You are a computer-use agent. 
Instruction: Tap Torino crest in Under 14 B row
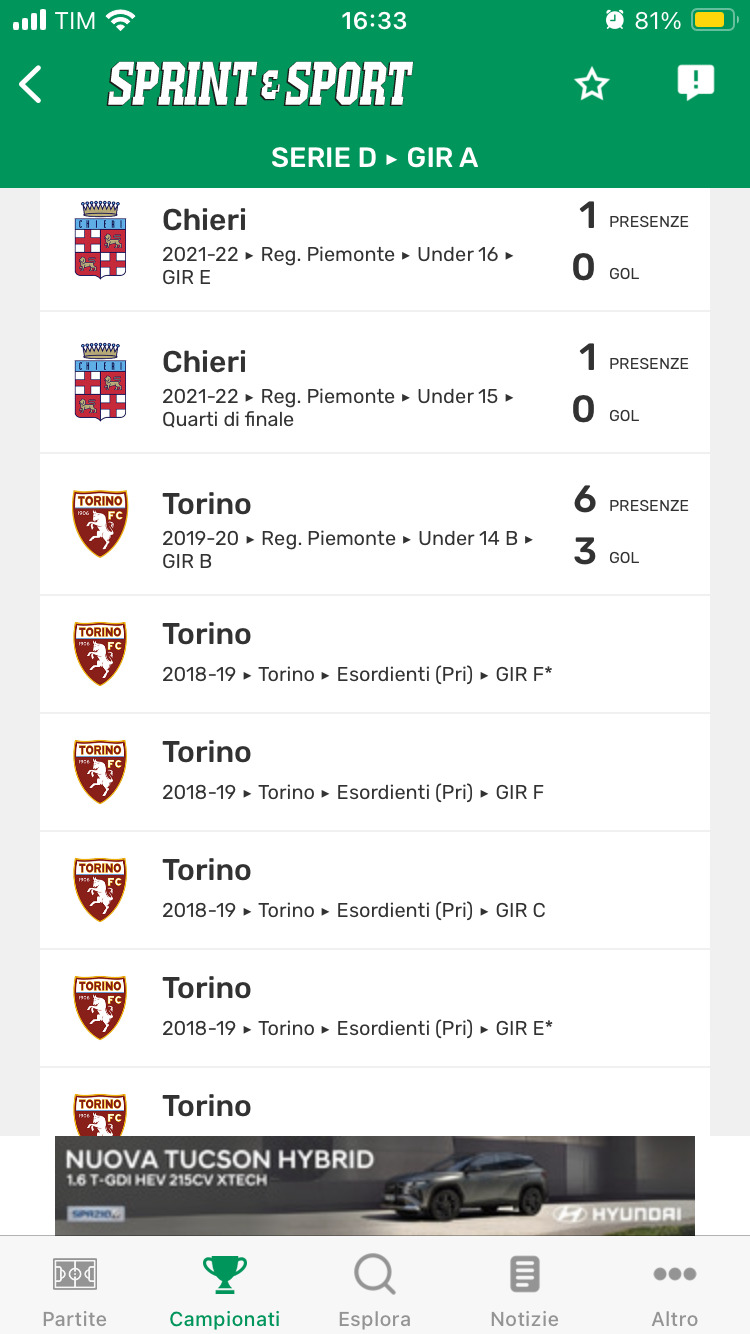pyautogui.click(x=100, y=524)
